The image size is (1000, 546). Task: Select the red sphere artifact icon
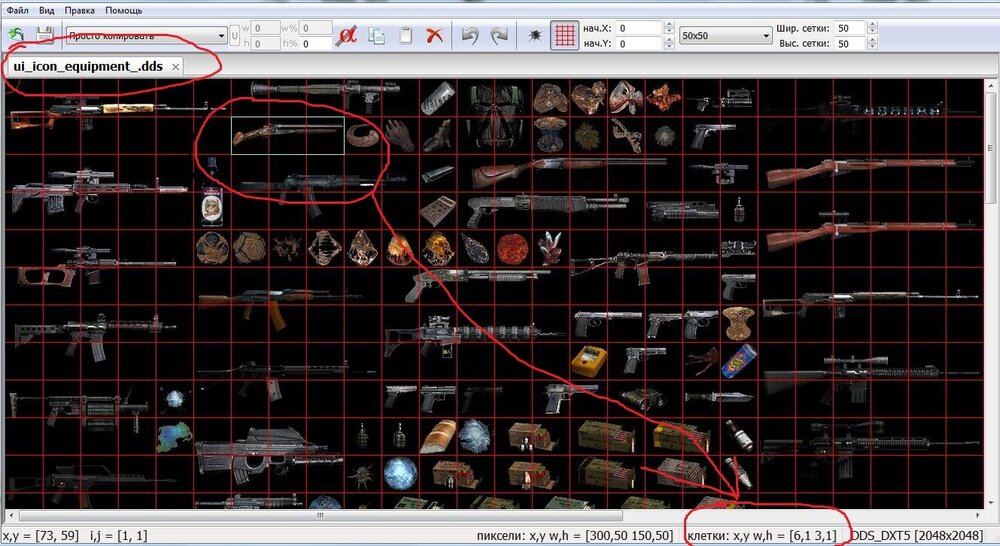pos(512,249)
